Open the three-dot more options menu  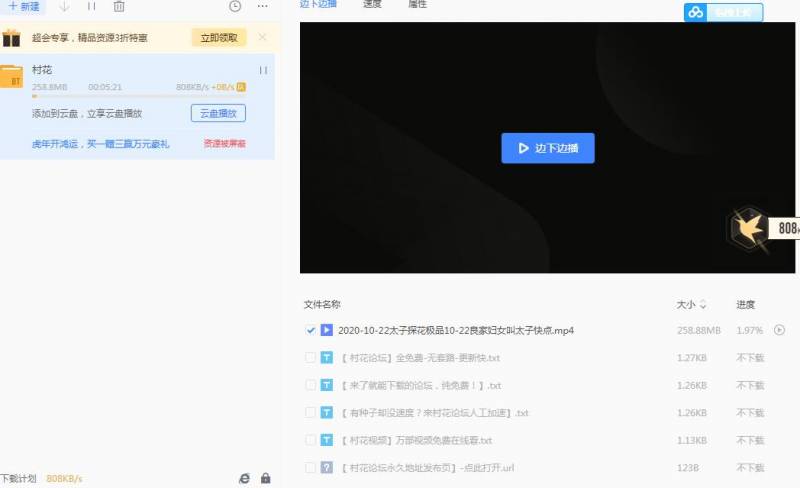262,6
